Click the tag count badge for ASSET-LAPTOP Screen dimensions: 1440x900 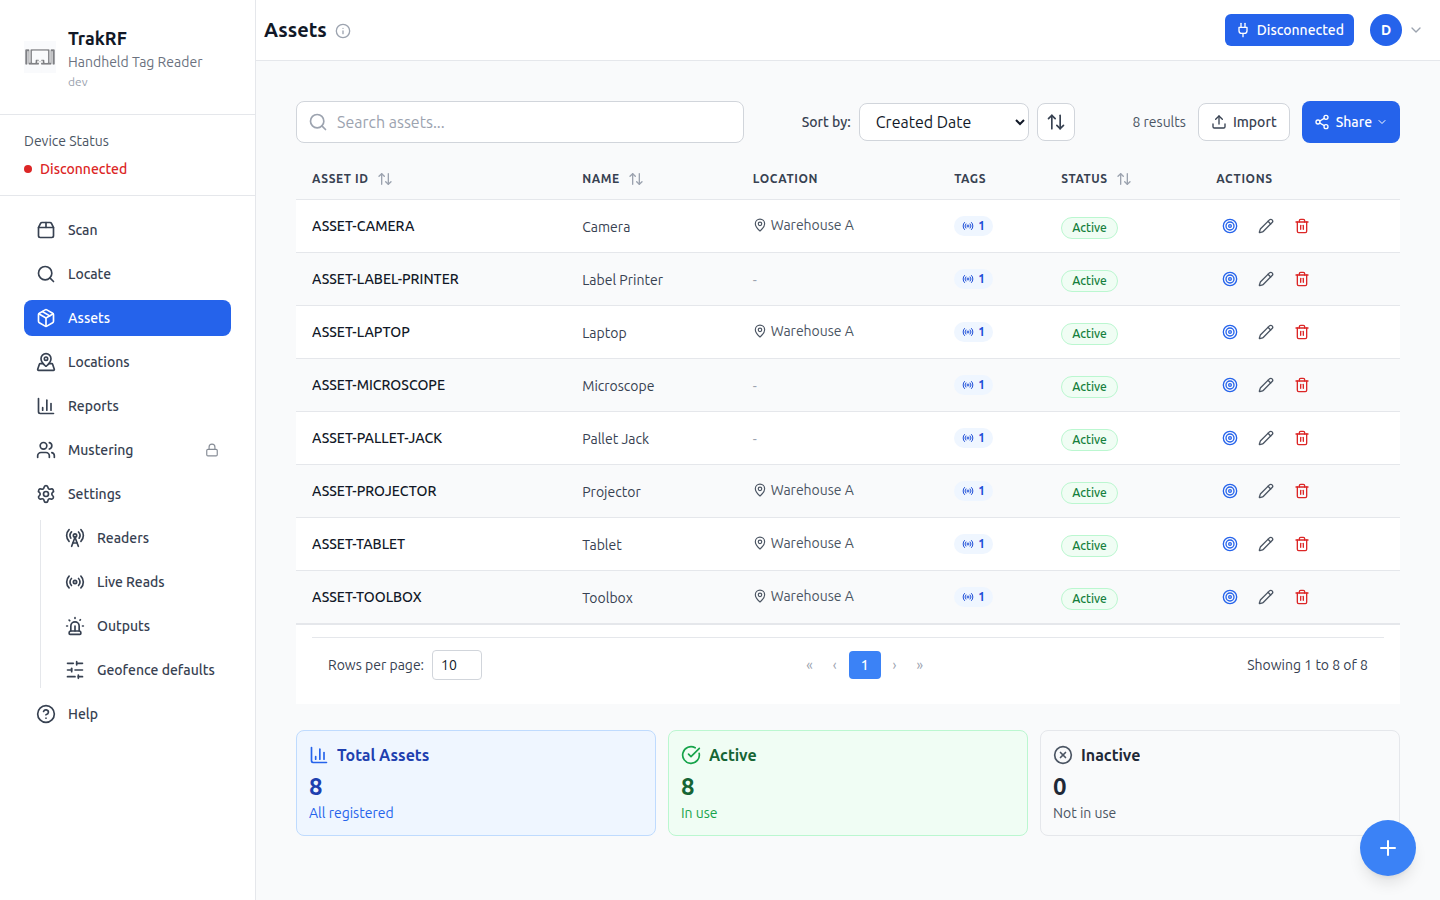[x=973, y=332]
